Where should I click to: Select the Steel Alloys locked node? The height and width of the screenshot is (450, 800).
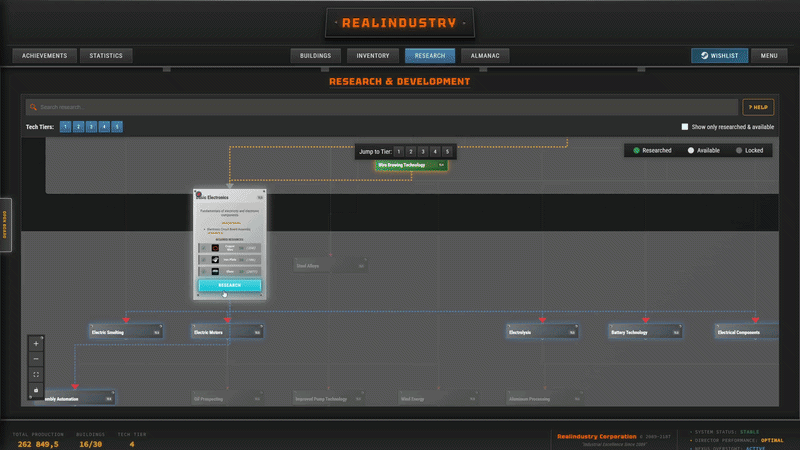click(330, 266)
